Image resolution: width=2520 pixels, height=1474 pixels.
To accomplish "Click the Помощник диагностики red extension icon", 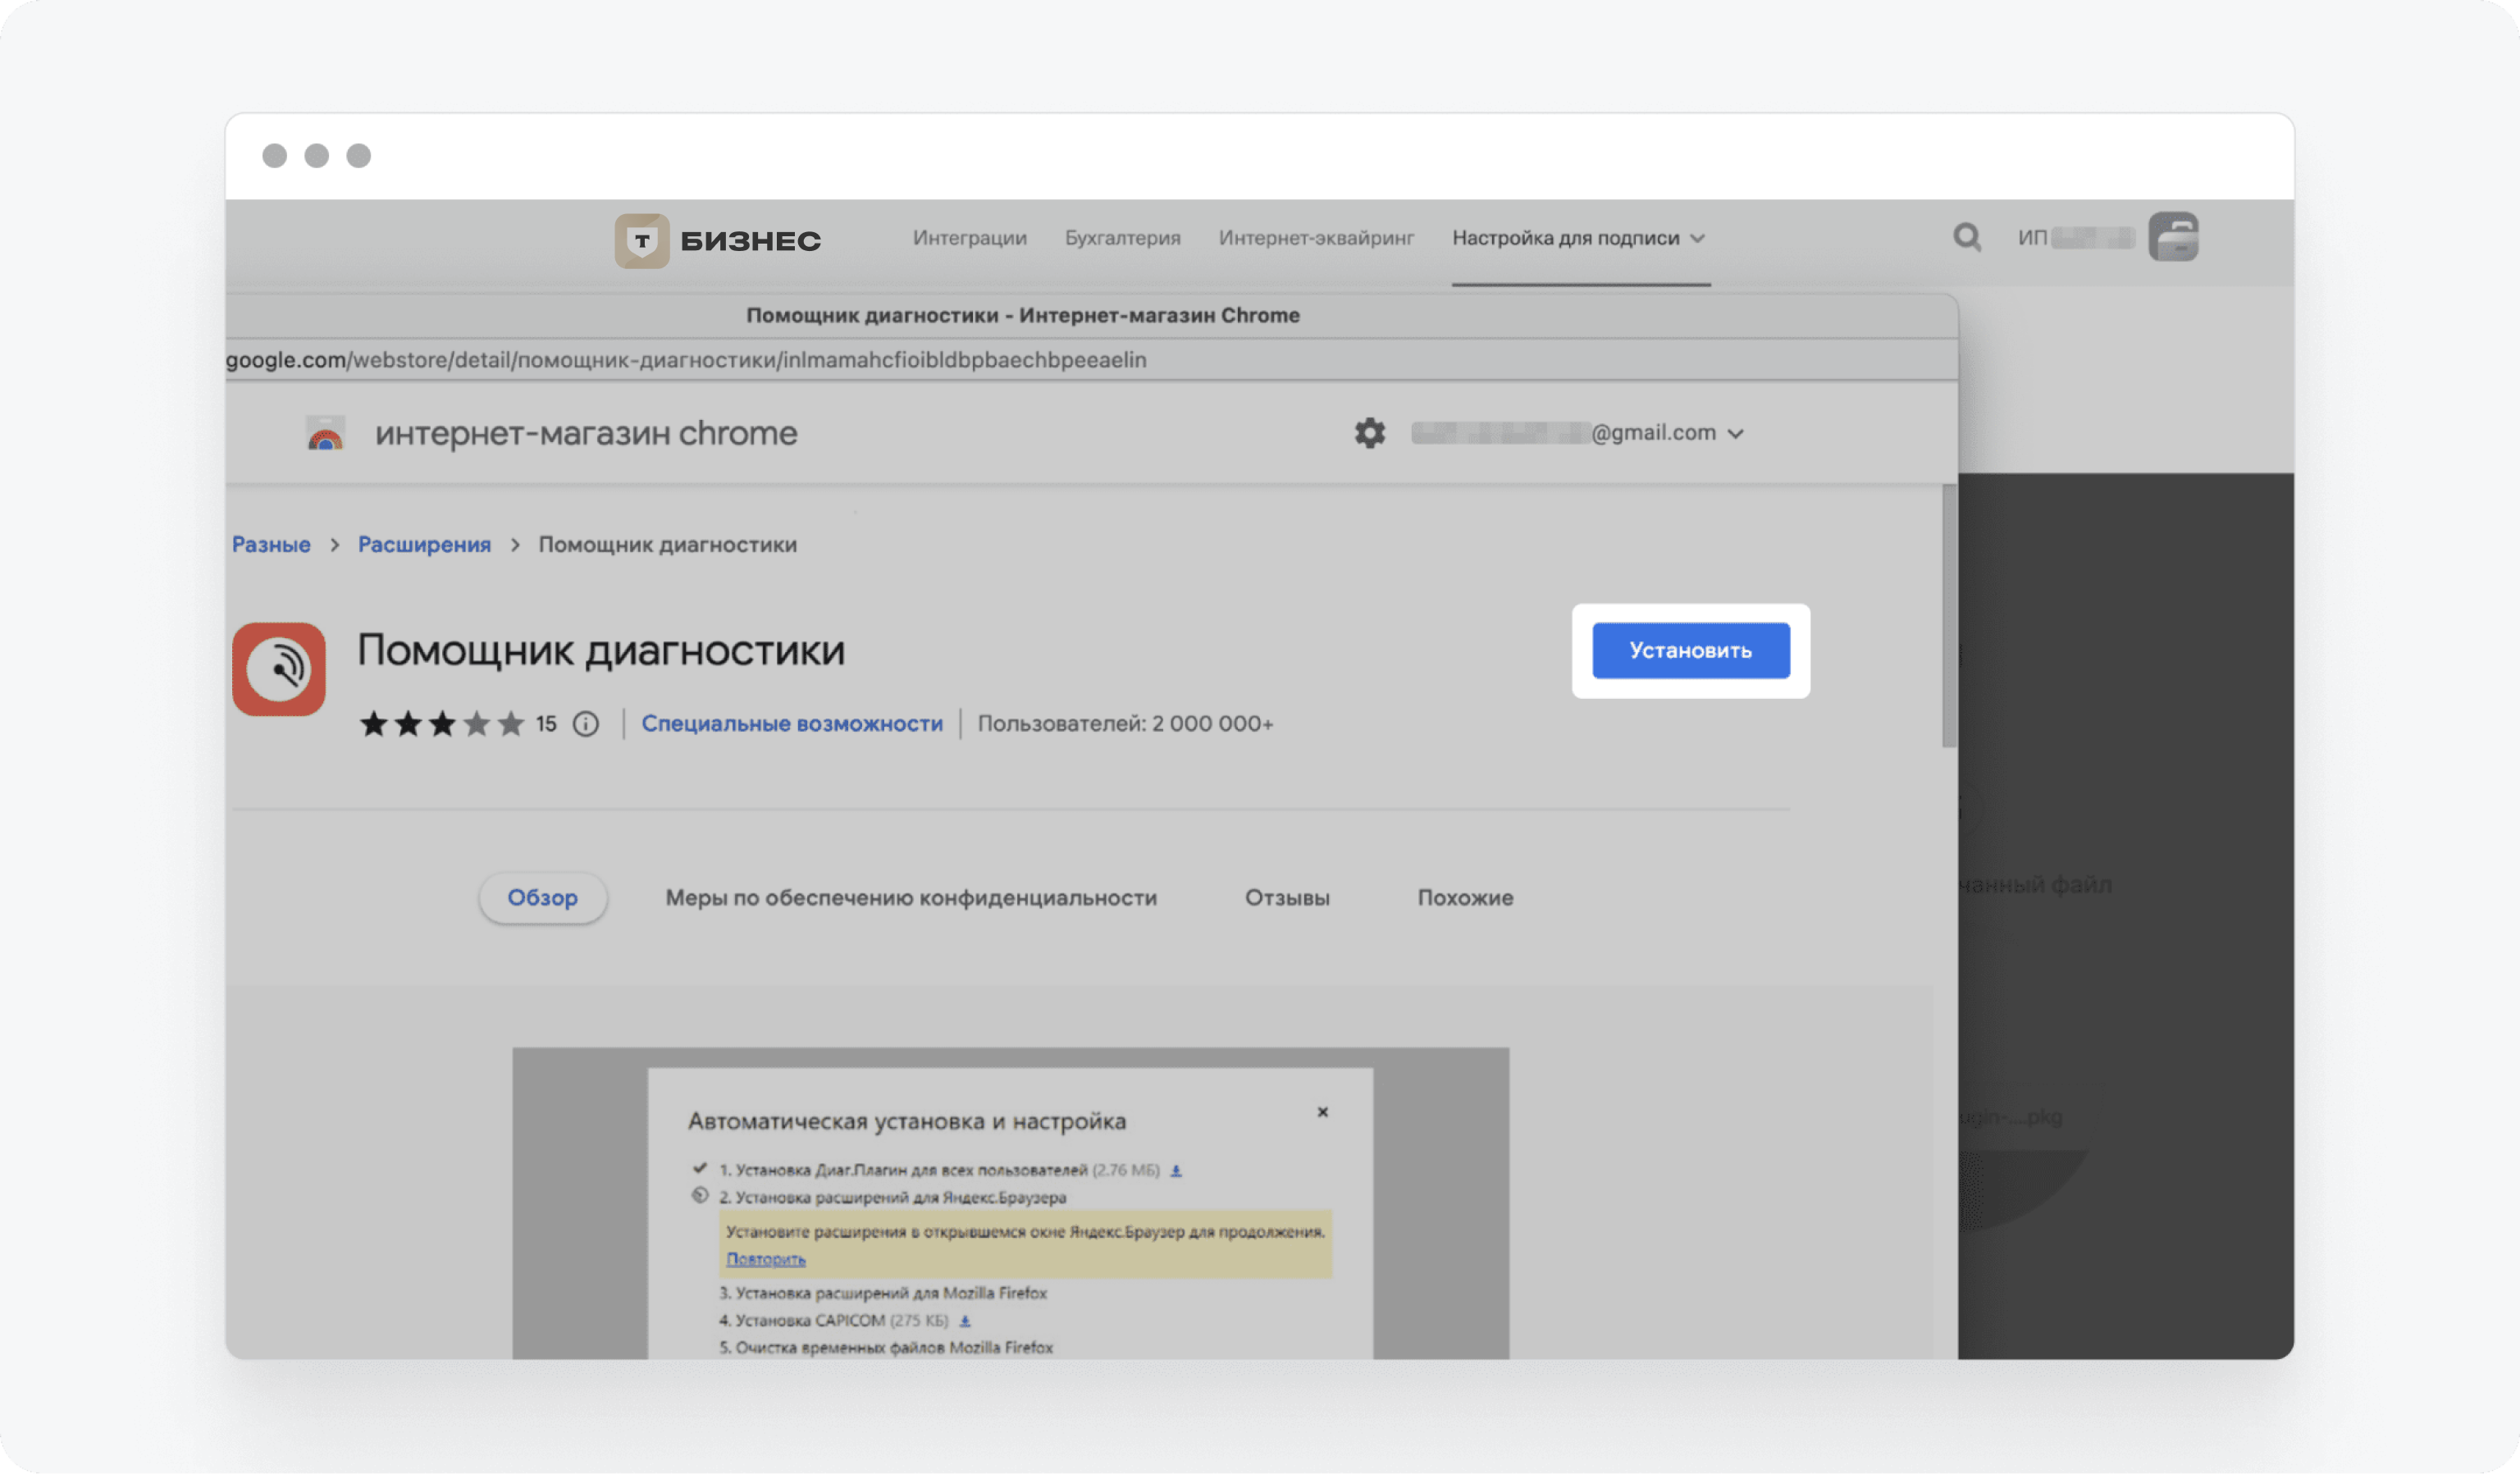I will pyautogui.click(x=279, y=669).
